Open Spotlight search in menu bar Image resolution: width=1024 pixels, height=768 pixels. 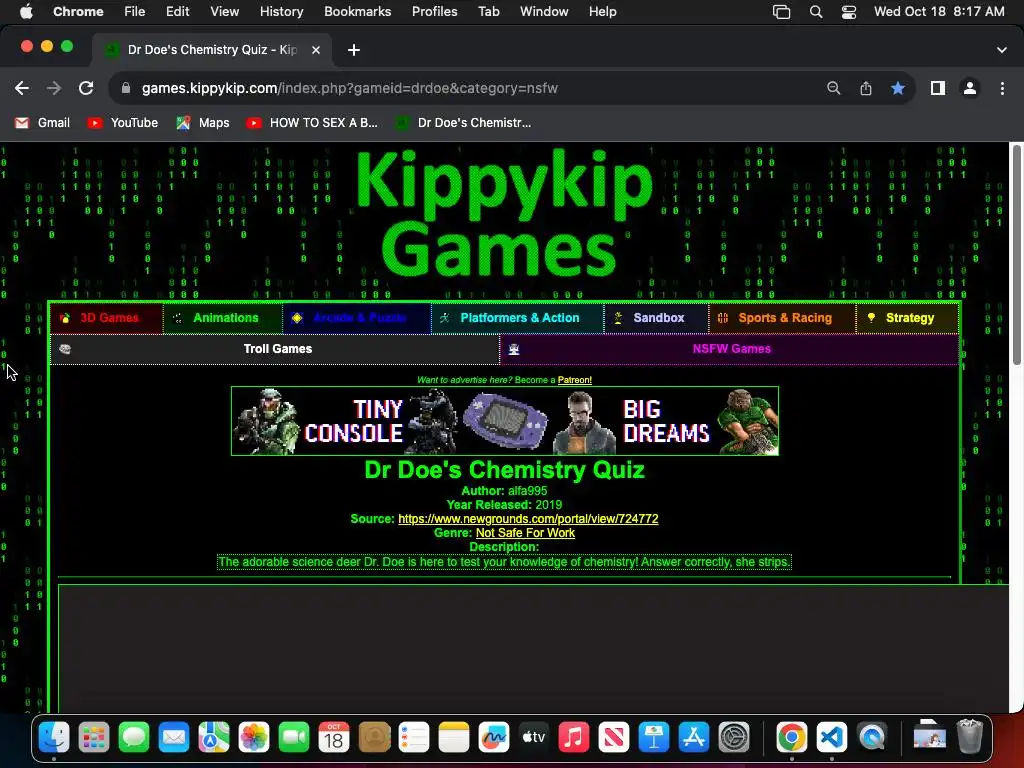pos(816,12)
